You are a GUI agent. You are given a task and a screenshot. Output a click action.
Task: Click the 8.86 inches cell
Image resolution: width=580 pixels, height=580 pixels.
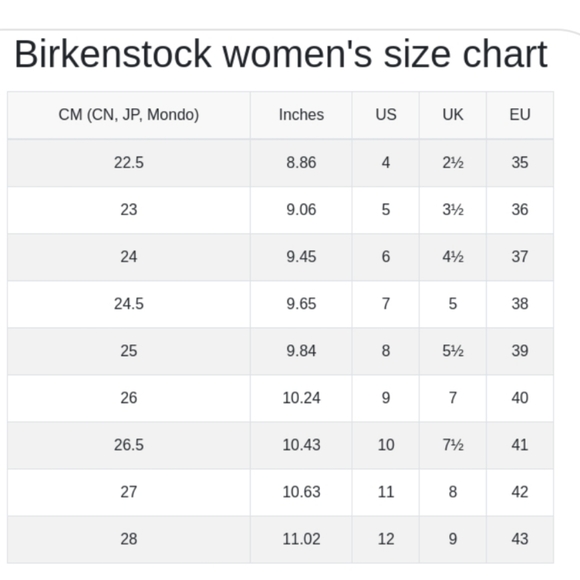(x=301, y=163)
